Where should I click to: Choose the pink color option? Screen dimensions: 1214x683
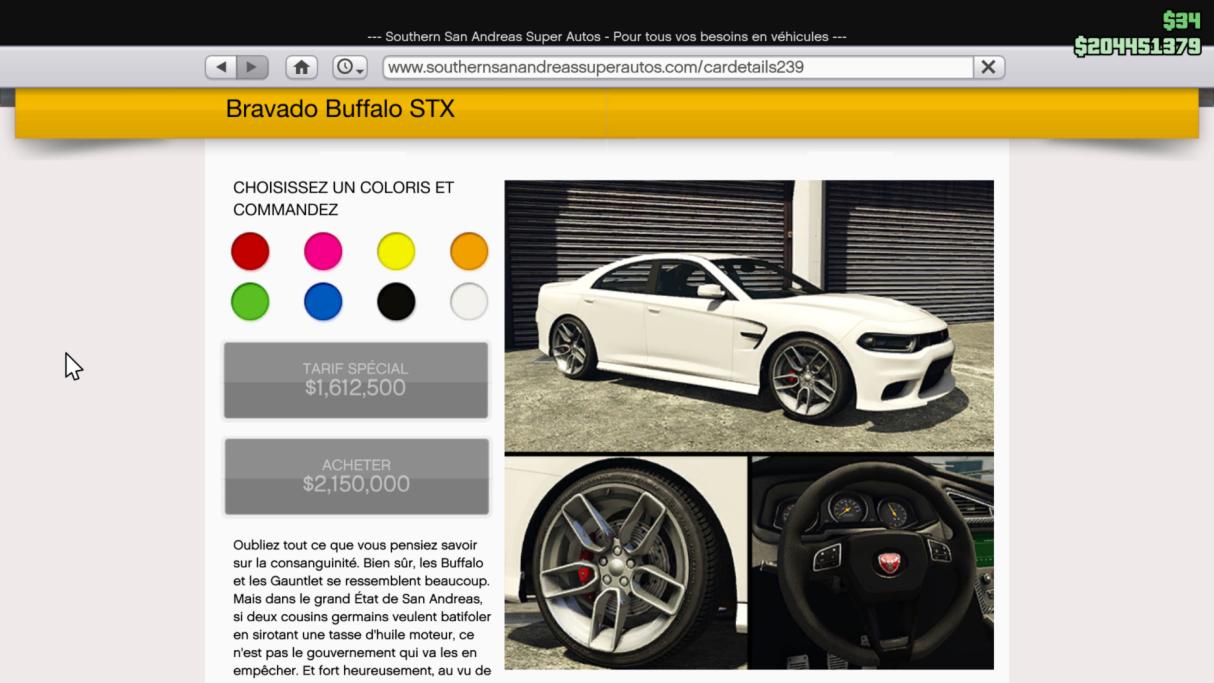tap(323, 251)
